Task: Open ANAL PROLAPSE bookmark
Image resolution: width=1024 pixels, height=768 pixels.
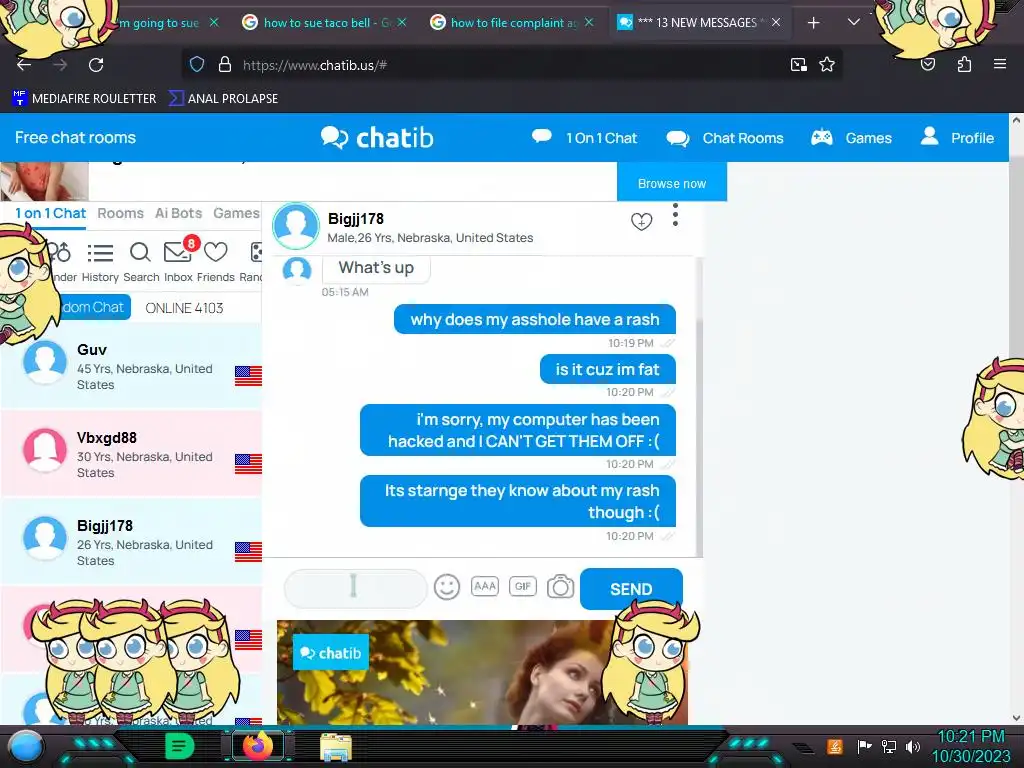Action: click(x=223, y=99)
